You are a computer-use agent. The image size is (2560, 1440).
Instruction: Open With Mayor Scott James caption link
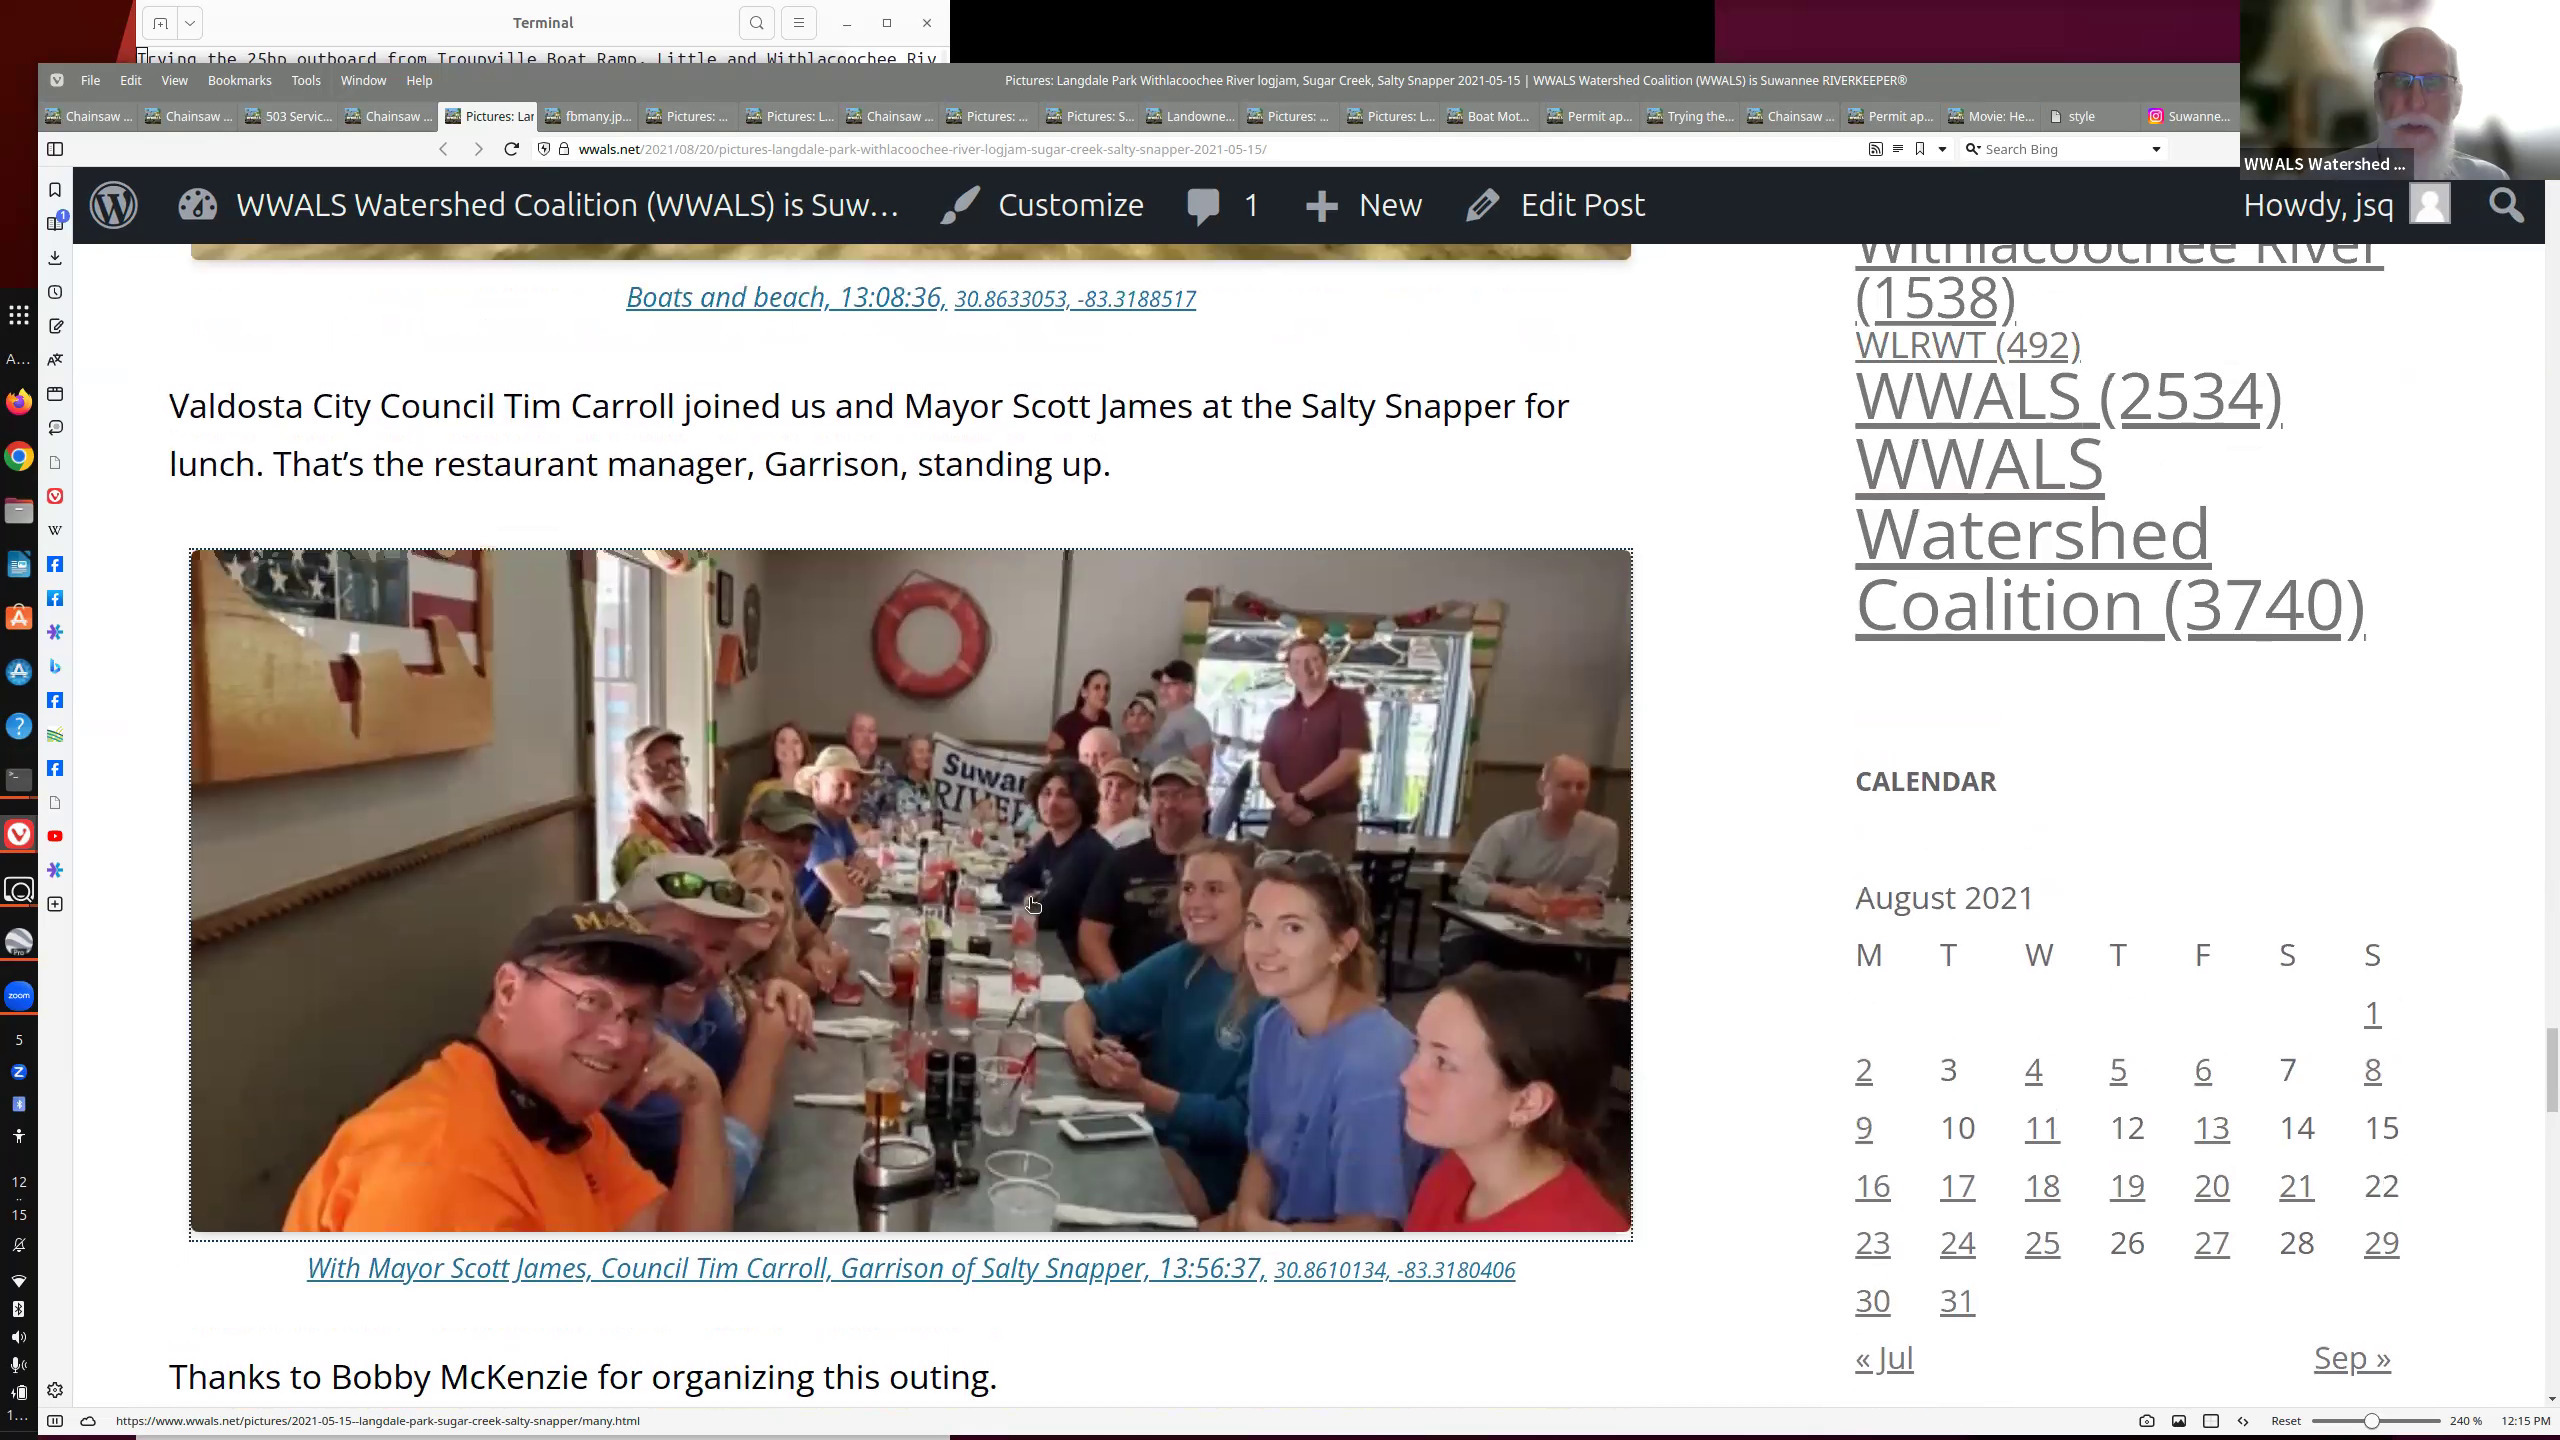coord(786,1268)
